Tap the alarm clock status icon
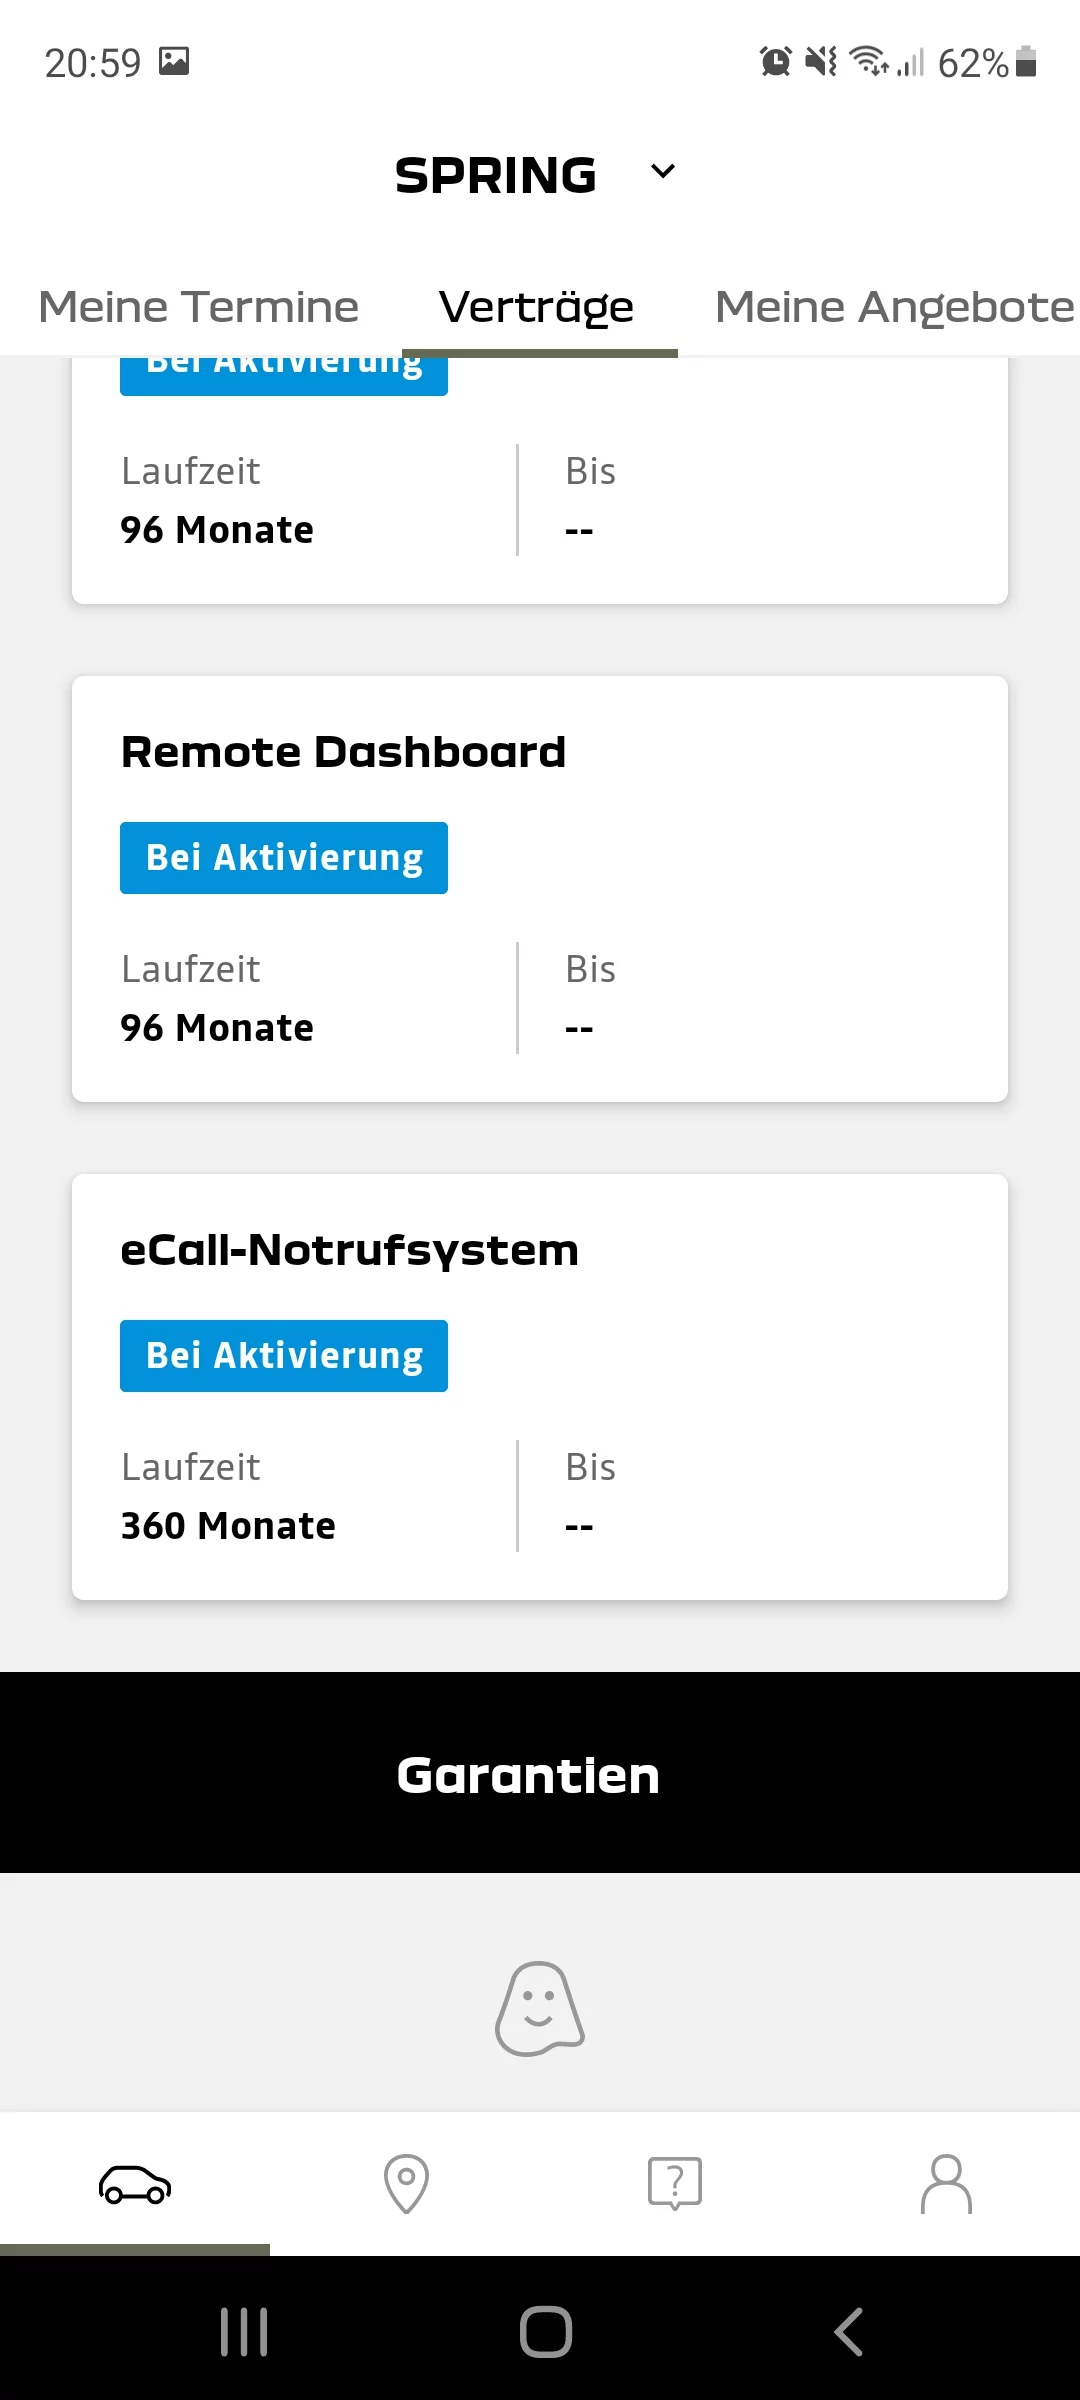This screenshot has width=1080, height=2400. click(775, 62)
